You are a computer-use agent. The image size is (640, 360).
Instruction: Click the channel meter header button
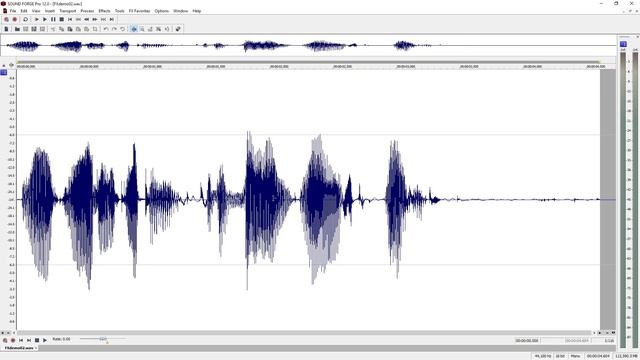623,44
